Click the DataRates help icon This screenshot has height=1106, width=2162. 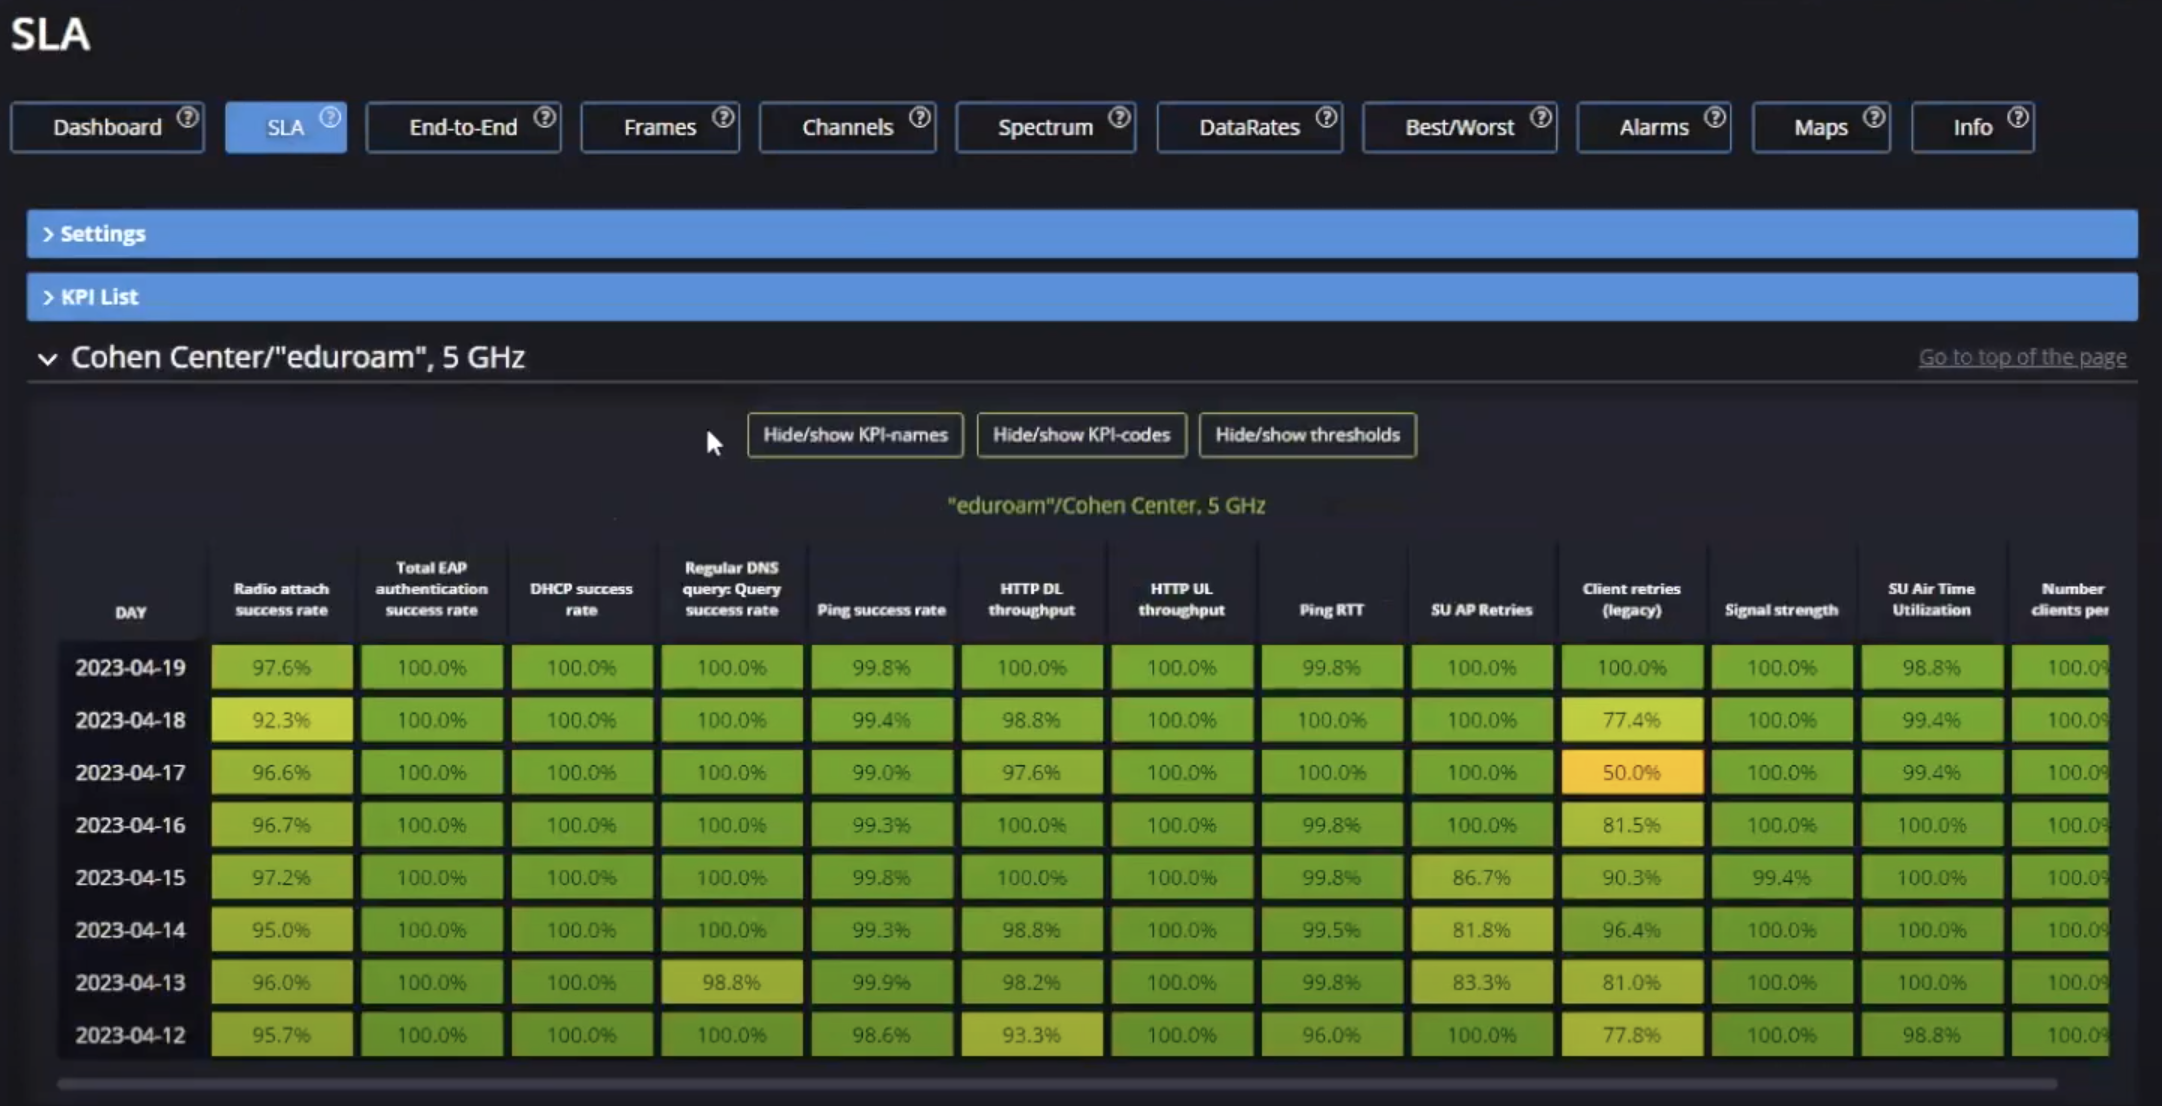coord(1324,117)
